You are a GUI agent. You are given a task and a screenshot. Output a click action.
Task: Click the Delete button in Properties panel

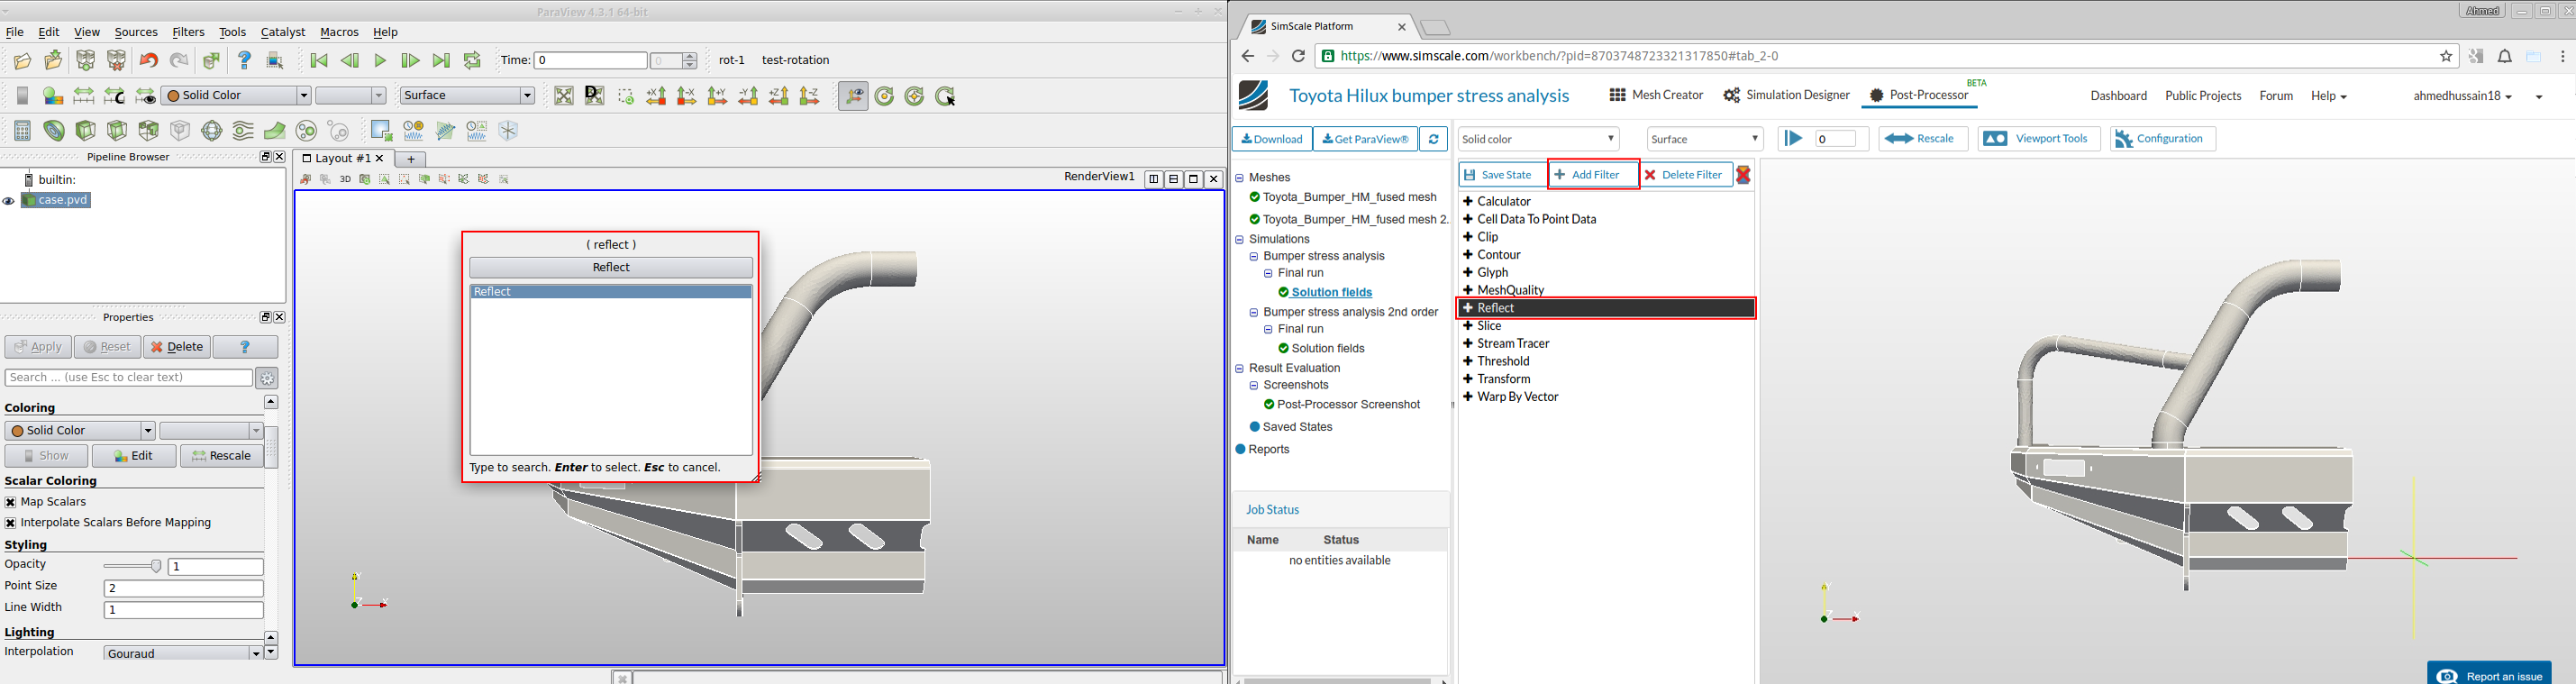click(x=177, y=347)
